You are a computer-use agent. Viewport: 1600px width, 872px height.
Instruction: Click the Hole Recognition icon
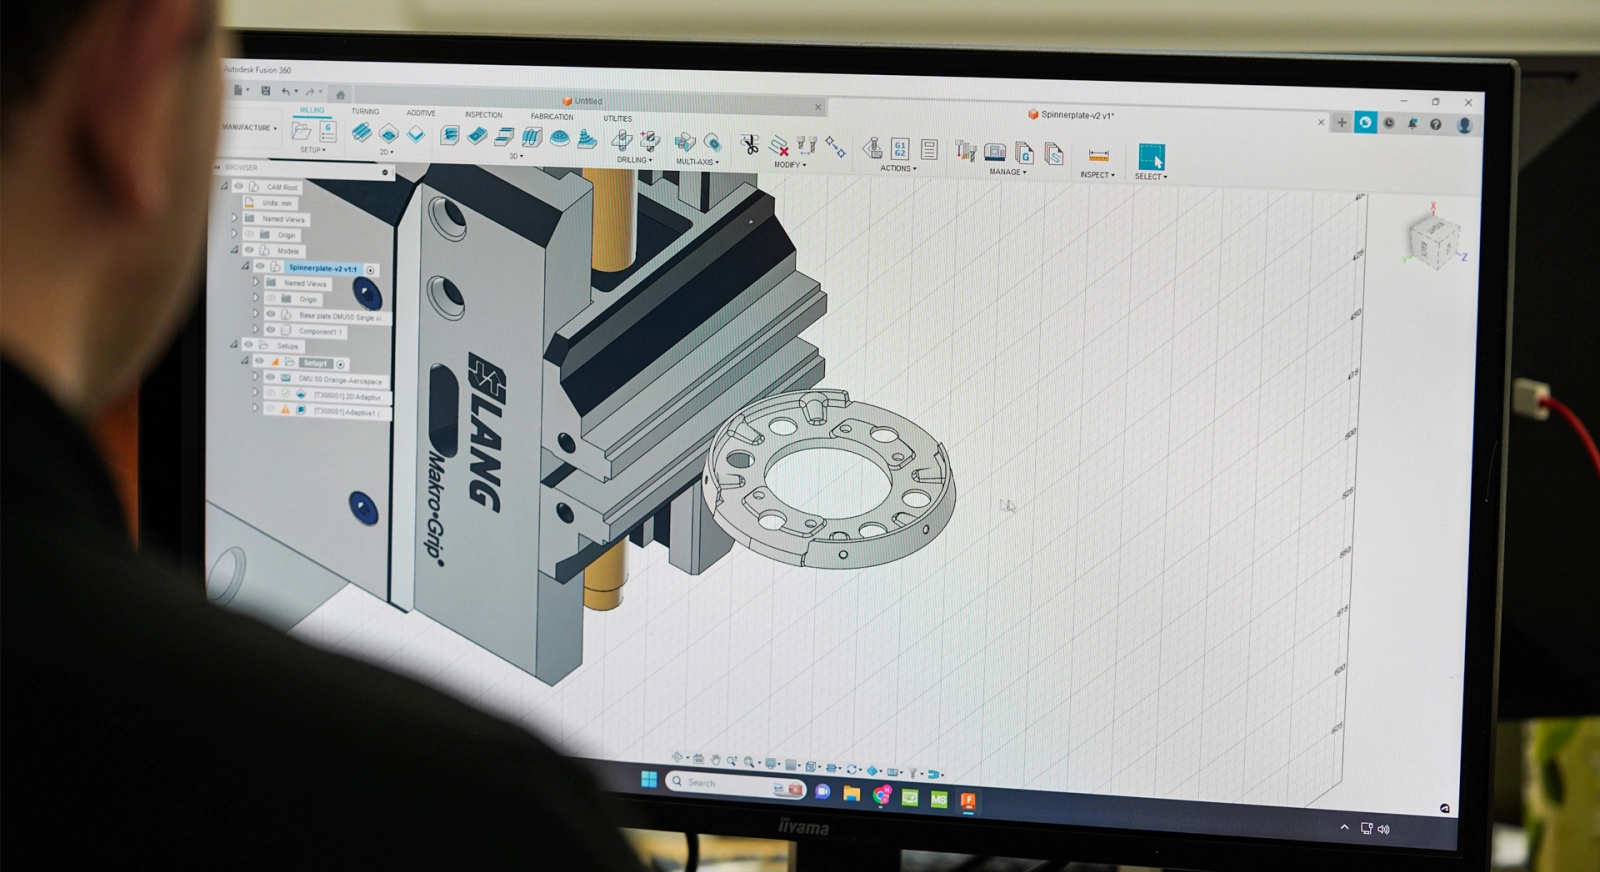[650, 141]
